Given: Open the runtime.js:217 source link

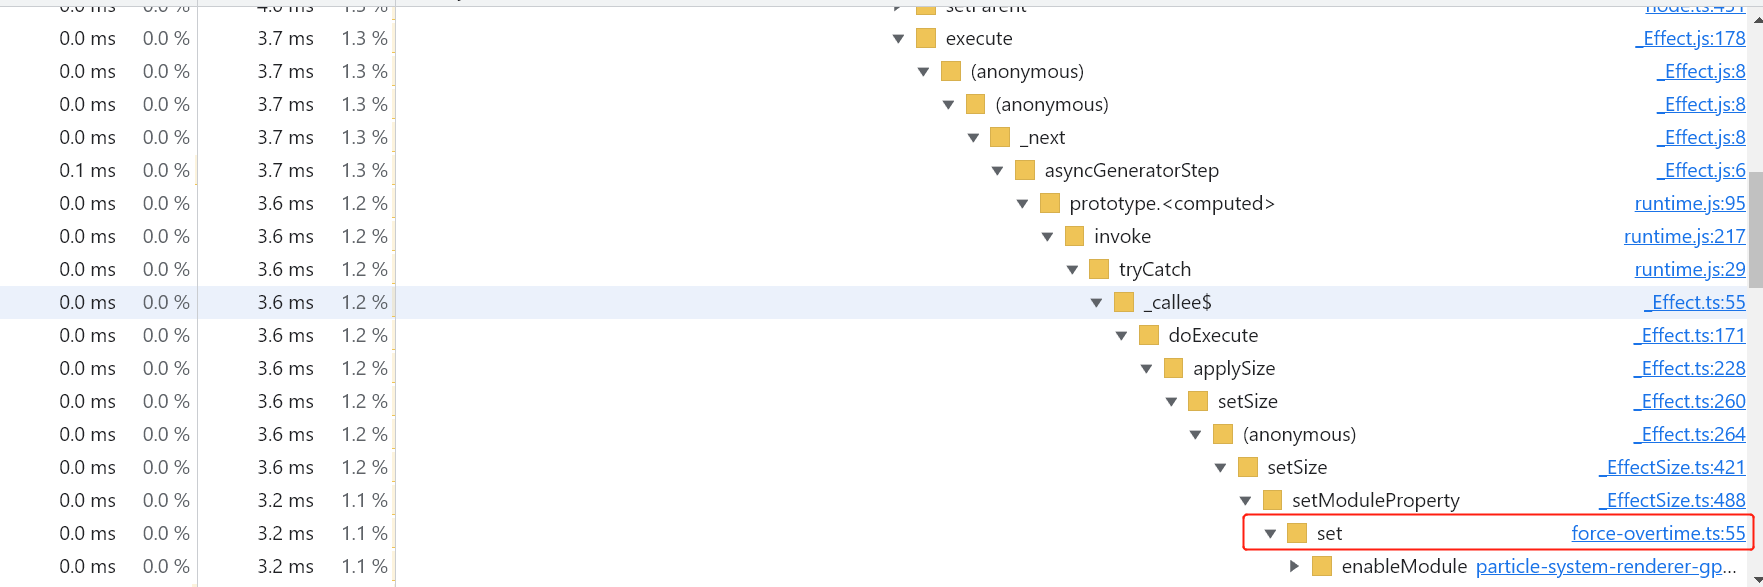Looking at the screenshot, I should (1684, 237).
